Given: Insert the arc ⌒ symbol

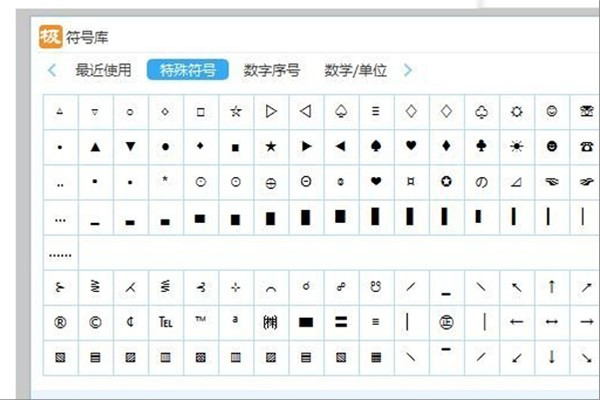Looking at the screenshot, I should (271, 287).
